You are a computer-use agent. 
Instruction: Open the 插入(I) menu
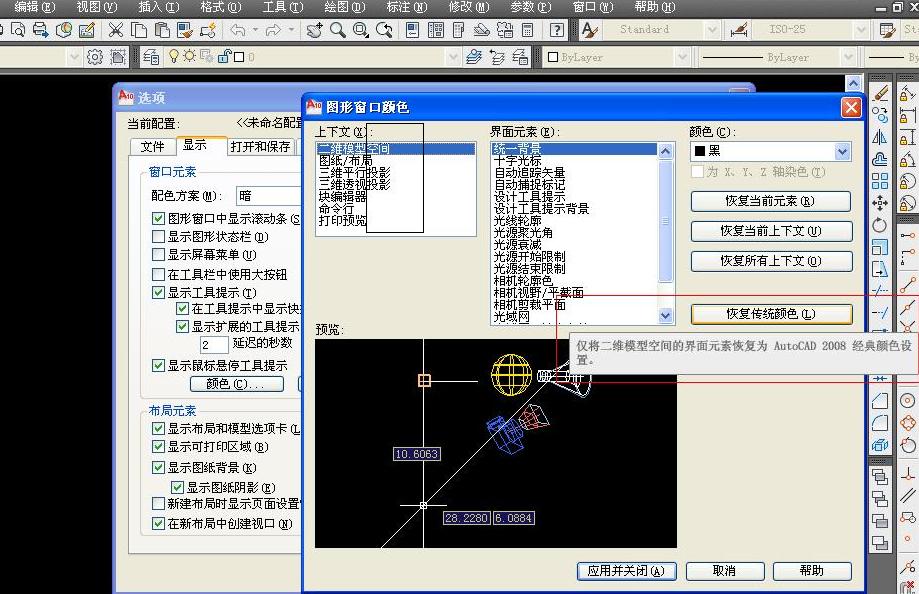coord(158,7)
